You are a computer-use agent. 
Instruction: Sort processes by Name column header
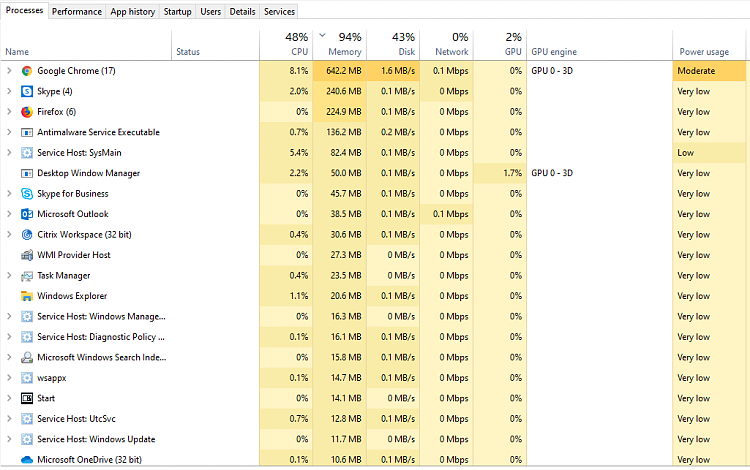click(x=86, y=45)
